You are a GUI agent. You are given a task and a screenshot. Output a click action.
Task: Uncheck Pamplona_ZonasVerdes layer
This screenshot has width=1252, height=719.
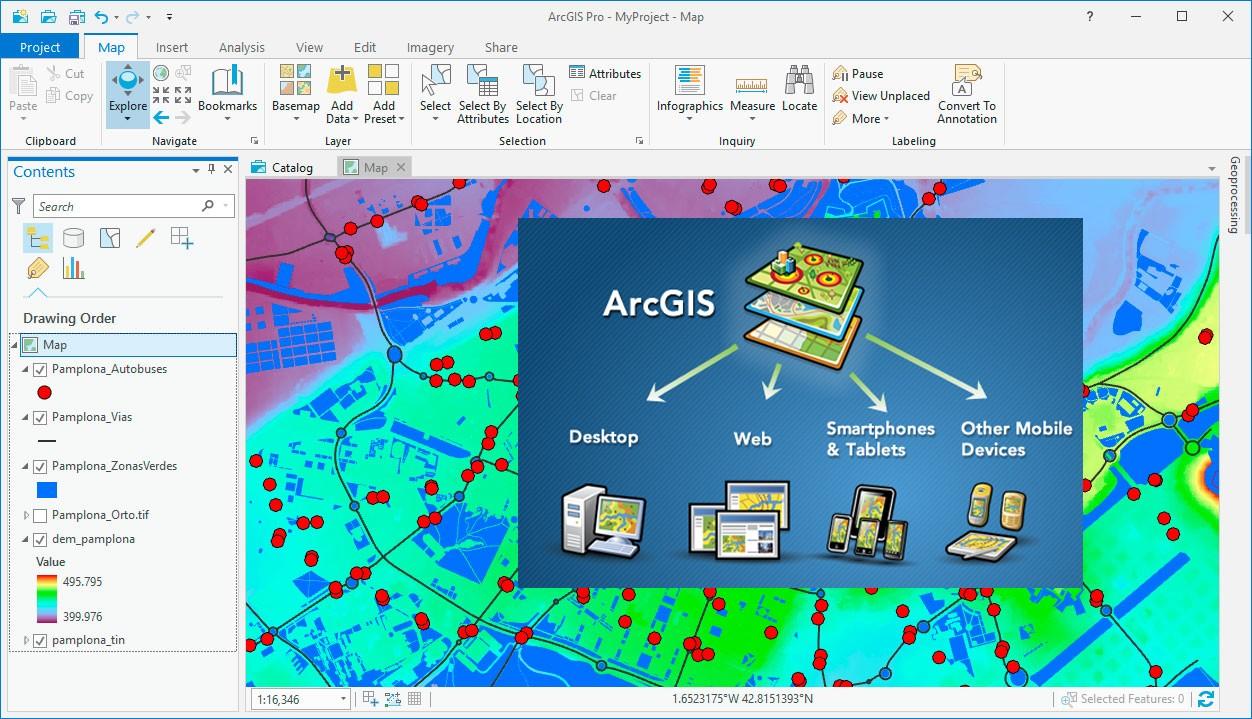pyautogui.click(x=41, y=467)
